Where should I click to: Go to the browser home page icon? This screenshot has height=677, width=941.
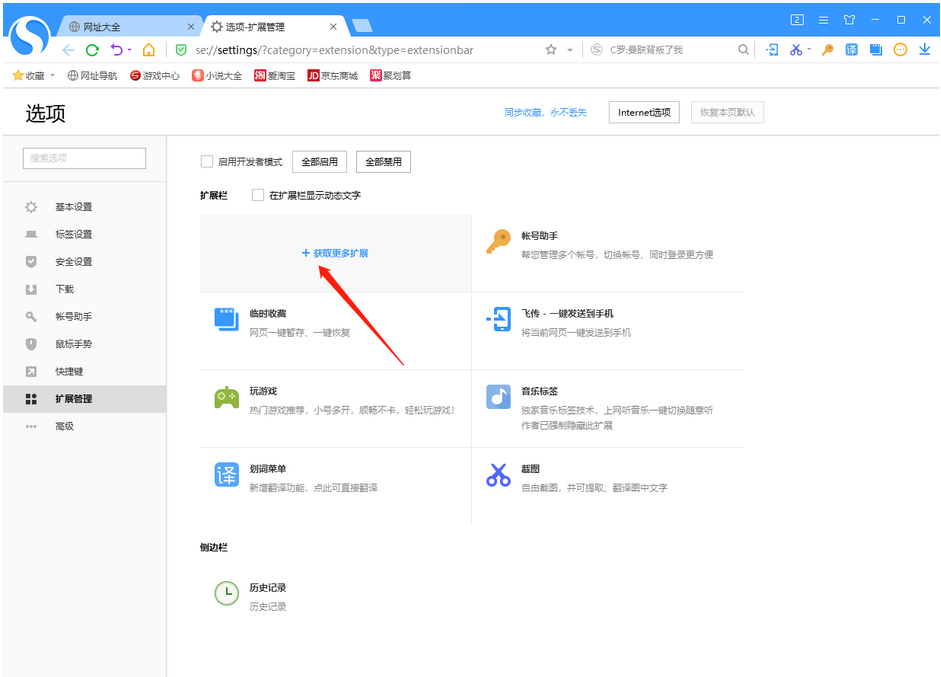[148, 50]
